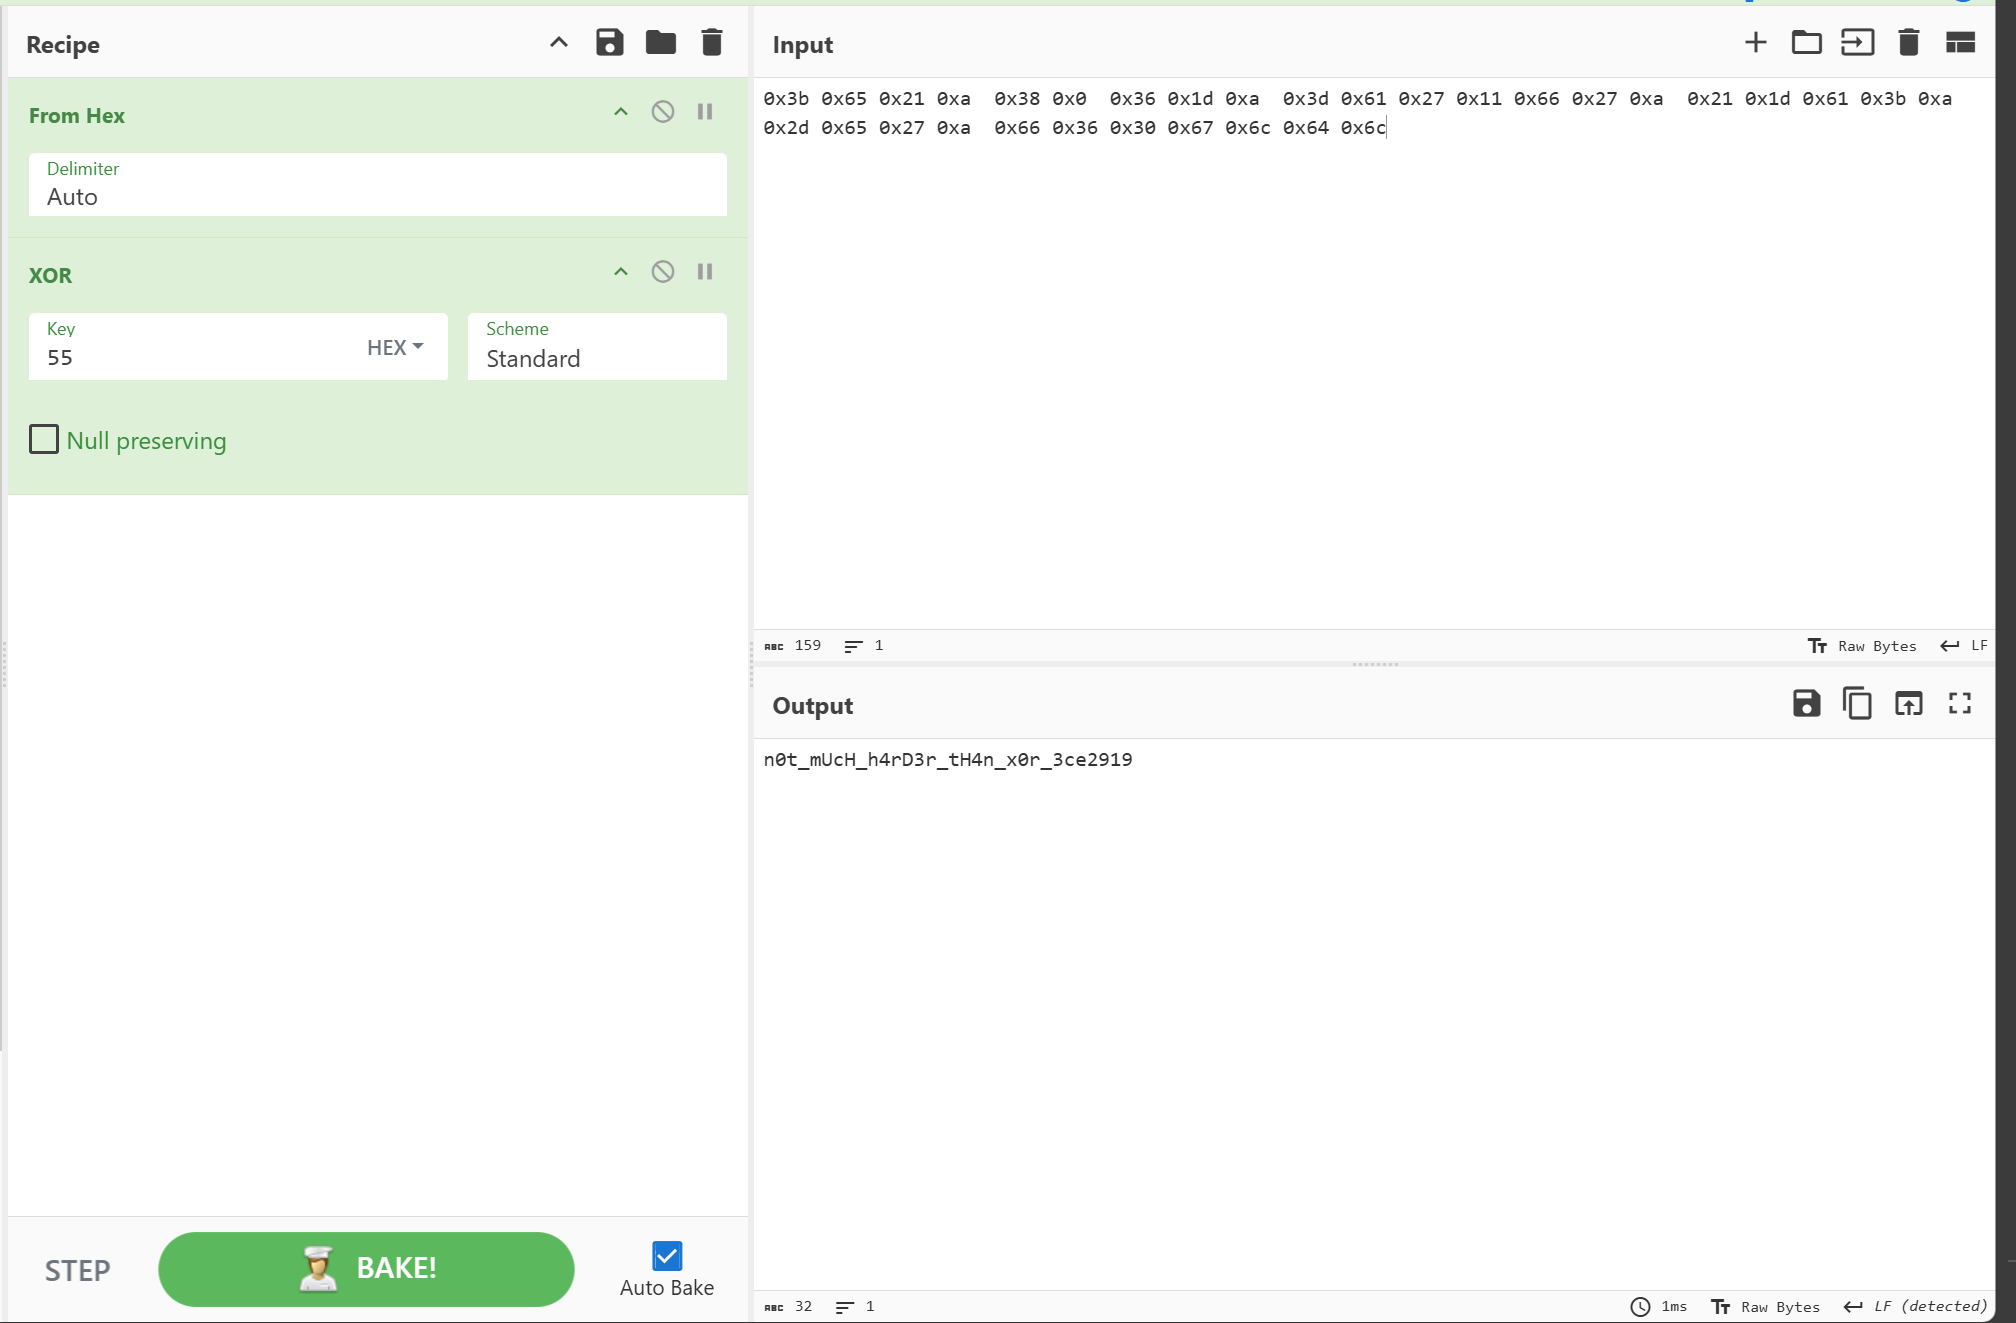Screen dimensions: 2016x1323
Task: Save output to file
Action: [x=1807, y=704]
